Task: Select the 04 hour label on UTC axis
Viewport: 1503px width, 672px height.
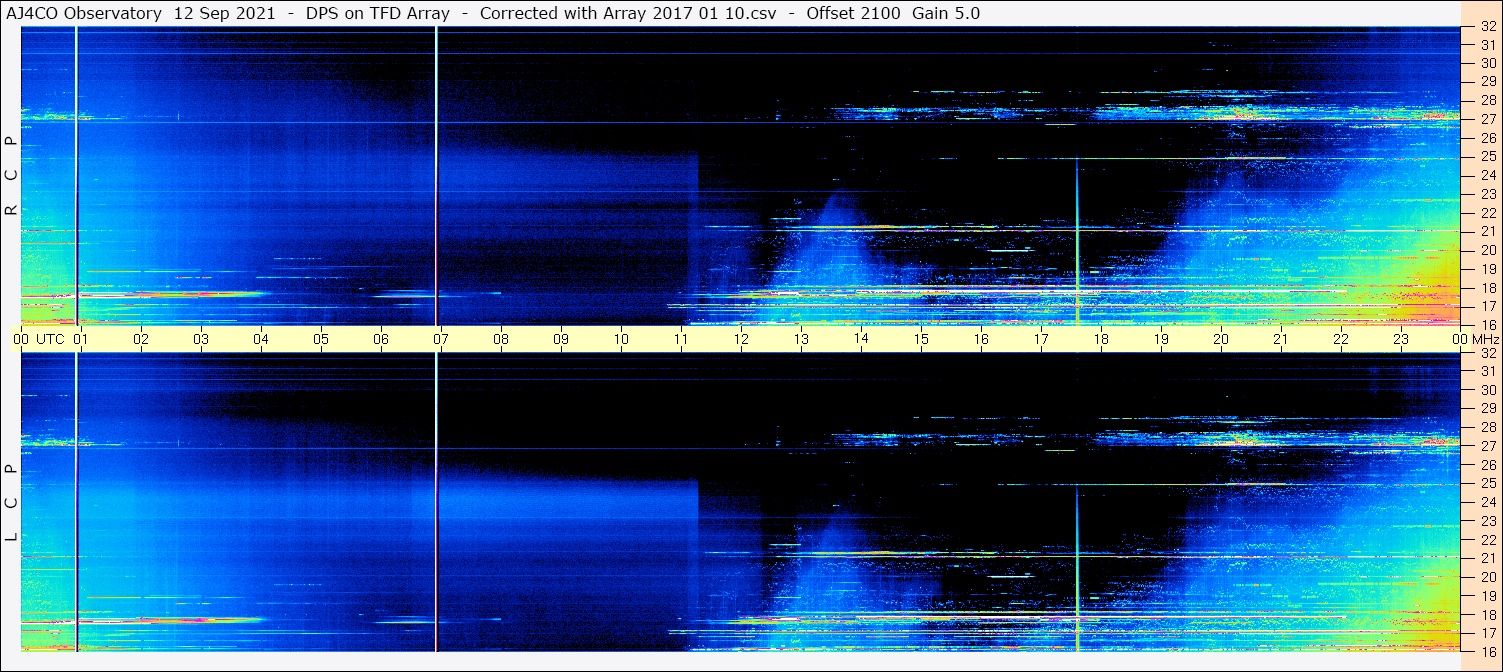Action: [x=261, y=339]
